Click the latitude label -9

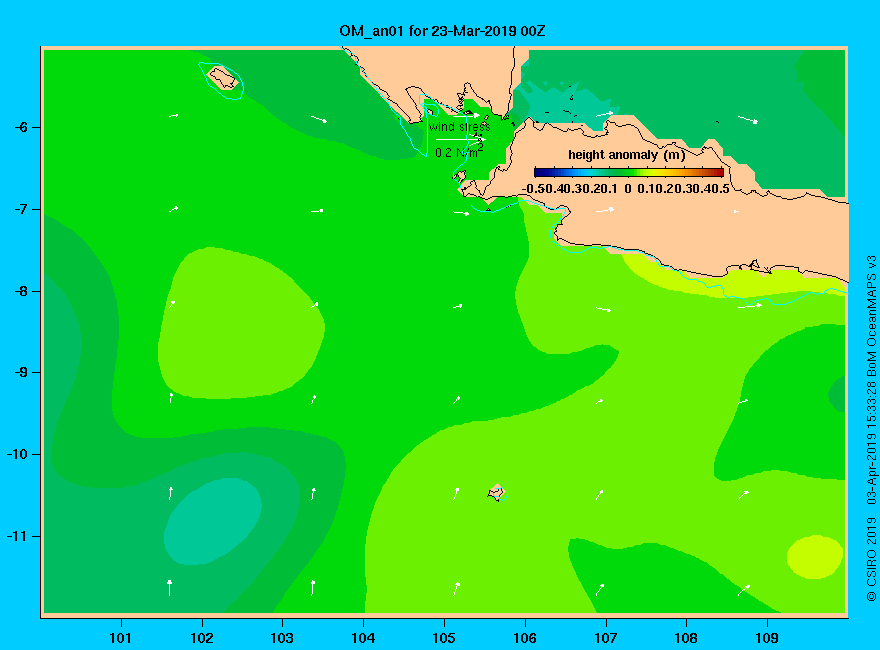21,373
